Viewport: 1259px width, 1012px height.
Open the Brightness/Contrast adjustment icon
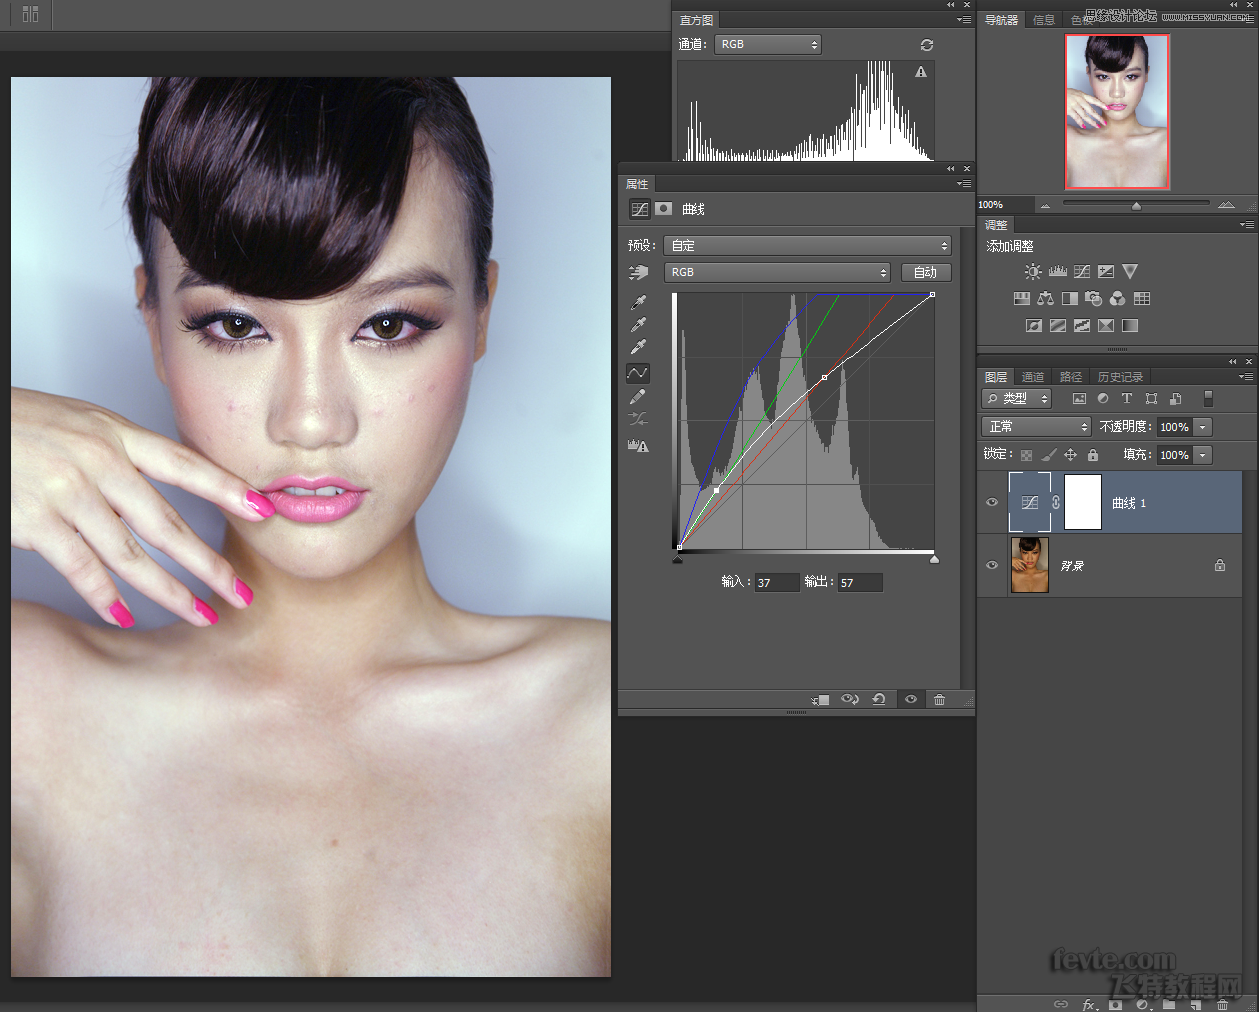(x=1033, y=270)
